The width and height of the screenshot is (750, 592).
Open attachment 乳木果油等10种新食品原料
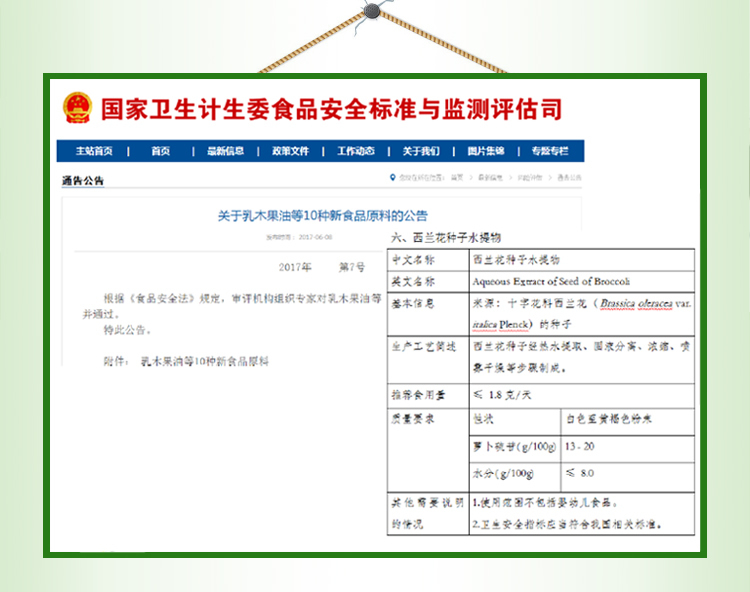pyautogui.click(x=205, y=362)
